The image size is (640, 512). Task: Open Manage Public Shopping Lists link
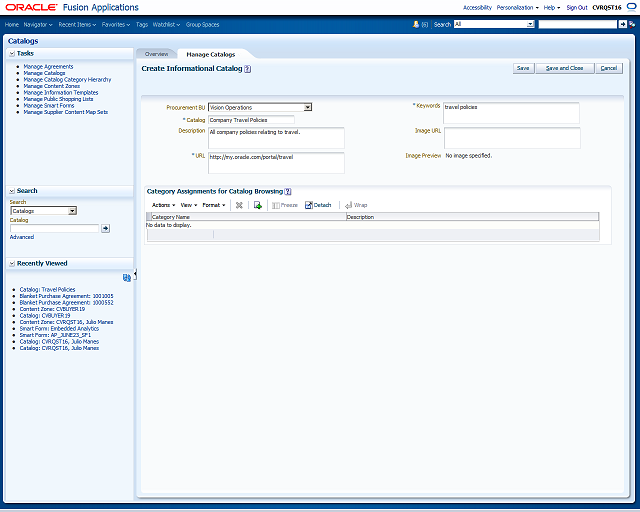[58, 99]
